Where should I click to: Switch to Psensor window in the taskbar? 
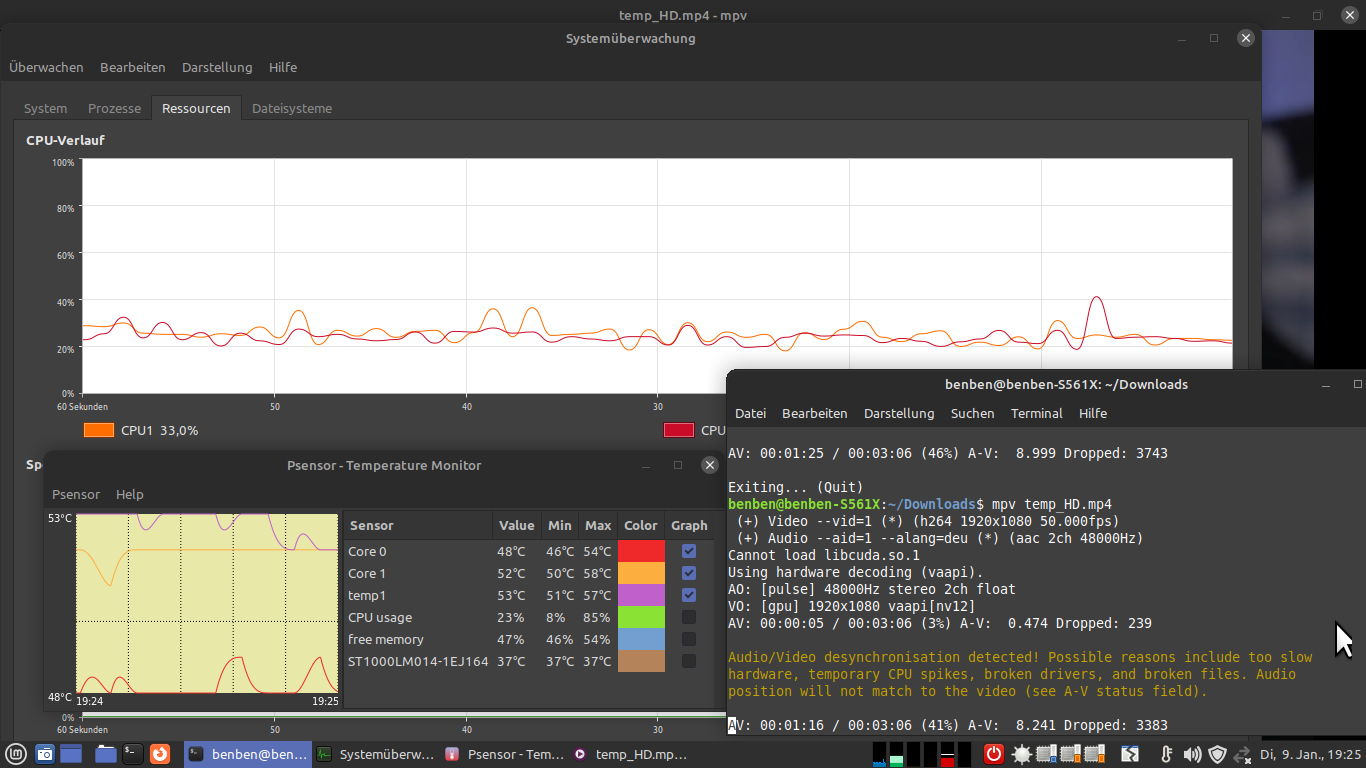tap(503, 754)
